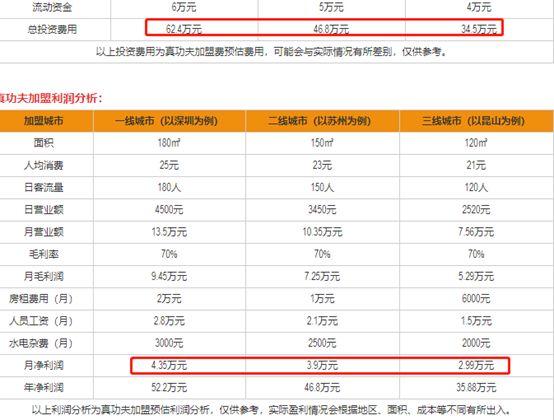Screen dimensions: 554x420
Task: Click the '3000元' utilities cell
Action: [169, 343]
